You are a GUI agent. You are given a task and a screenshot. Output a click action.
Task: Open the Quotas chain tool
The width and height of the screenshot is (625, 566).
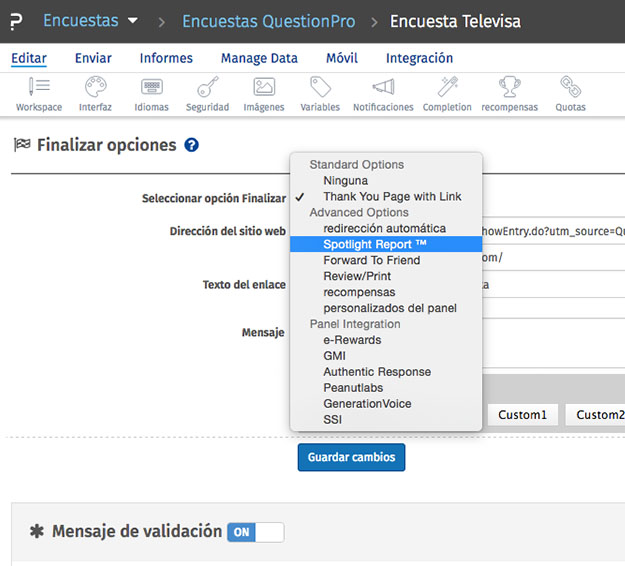click(570, 94)
